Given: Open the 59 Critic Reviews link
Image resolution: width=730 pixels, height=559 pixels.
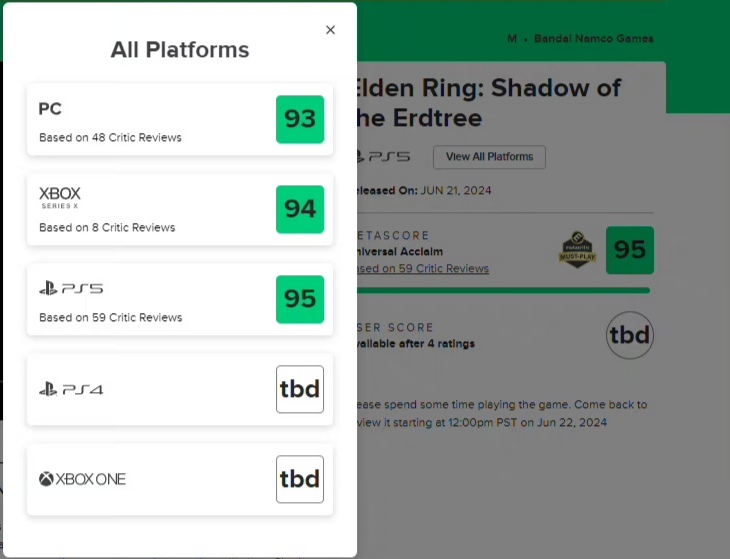Looking at the screenshot, I should pos(423,269).
